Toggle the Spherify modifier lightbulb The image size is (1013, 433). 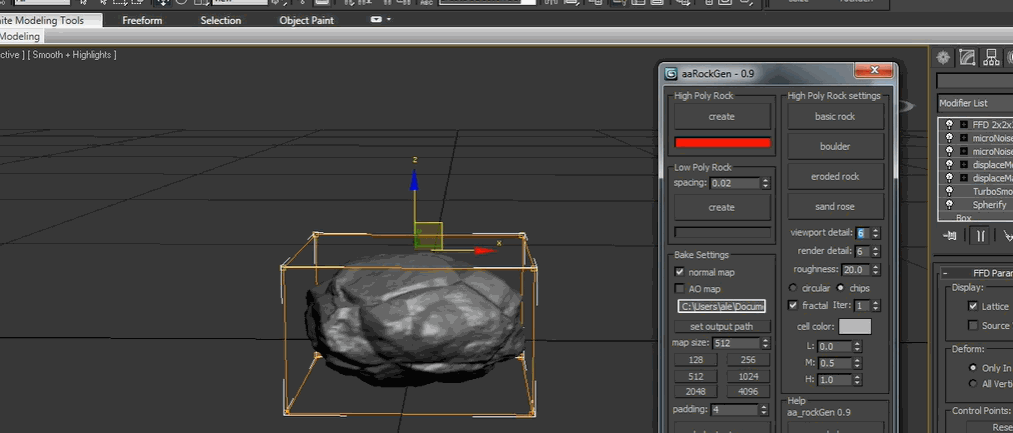pos(949,205)
